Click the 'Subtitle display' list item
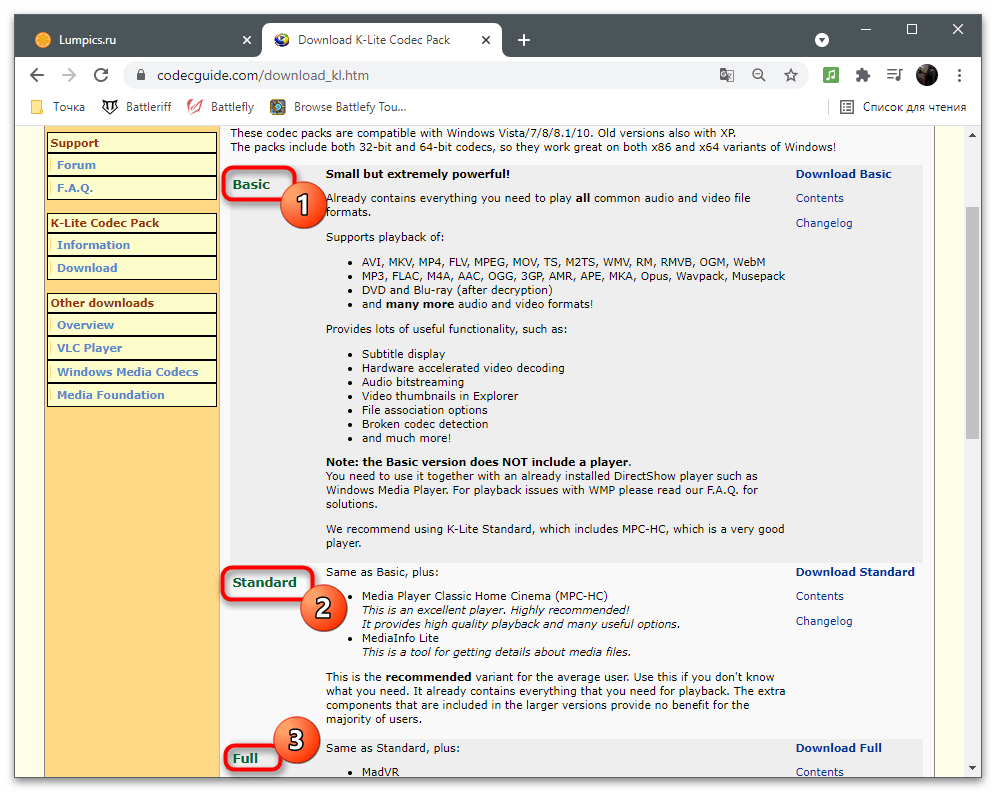Viewport: 996px width, 792px height. coord(403,354)
